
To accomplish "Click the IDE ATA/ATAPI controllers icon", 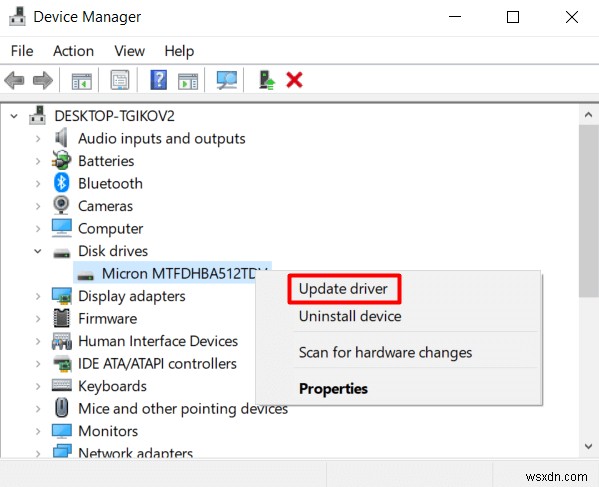I will click(x=62, y=364).
